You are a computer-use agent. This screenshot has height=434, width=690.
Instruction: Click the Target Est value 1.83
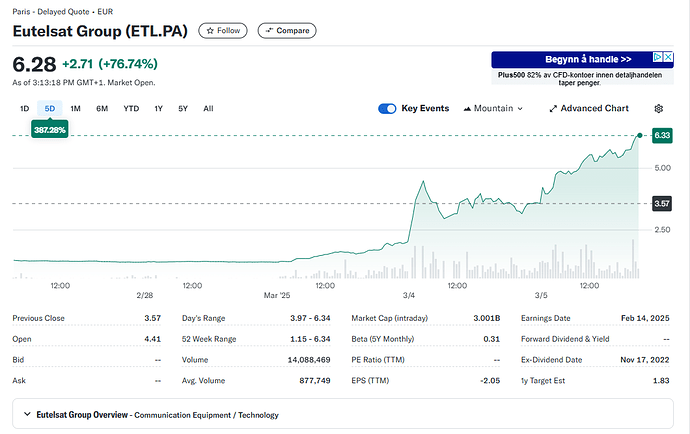coord(661,380)
